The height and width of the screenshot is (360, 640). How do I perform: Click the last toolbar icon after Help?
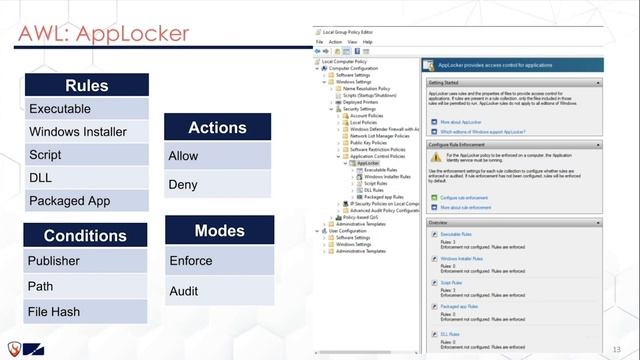366,51
